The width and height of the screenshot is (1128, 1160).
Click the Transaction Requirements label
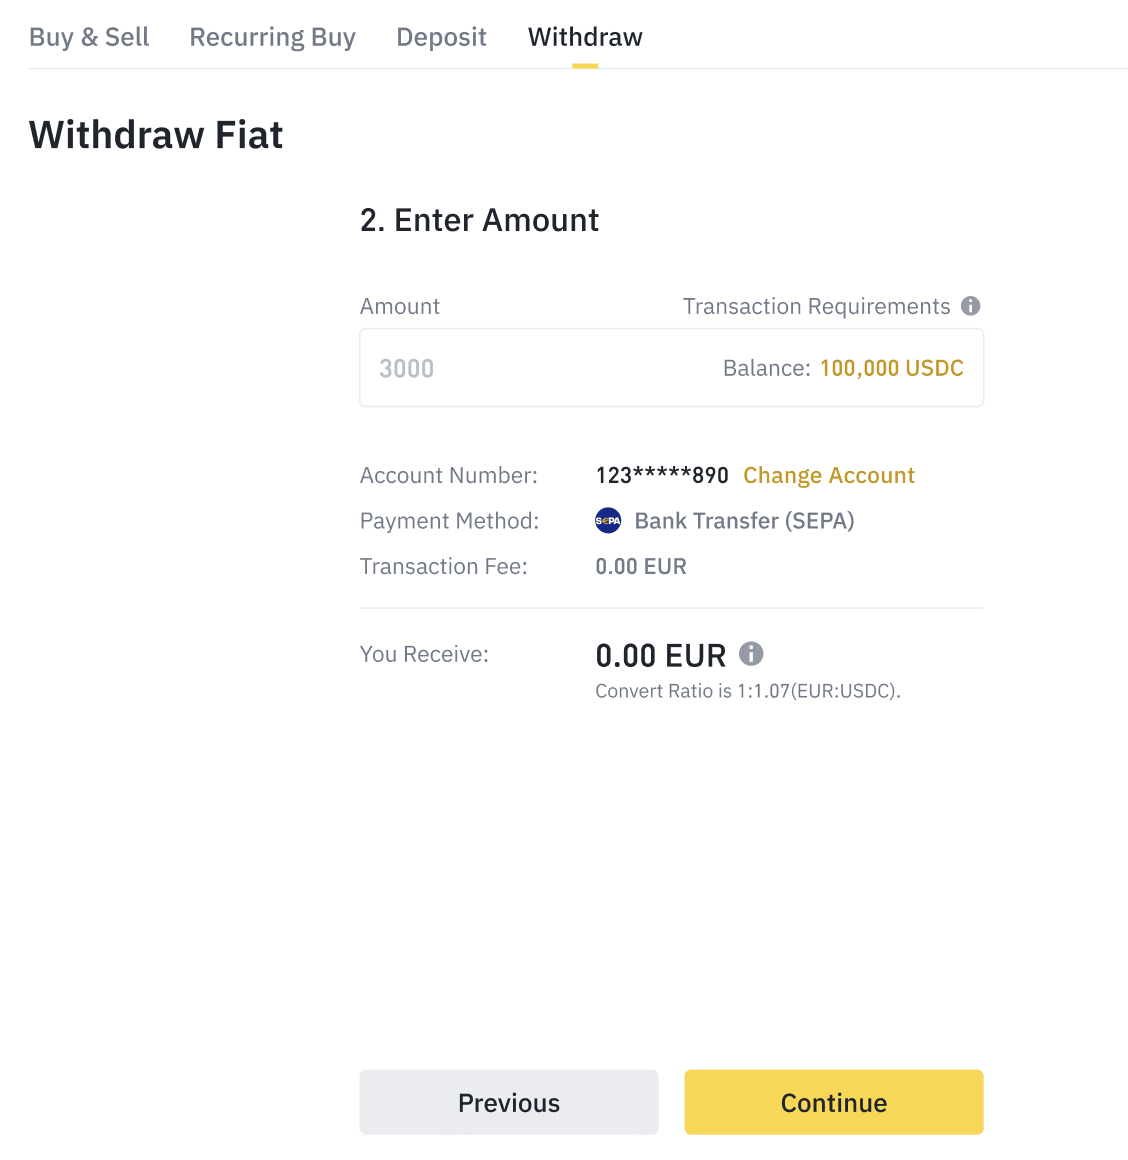pyautogui.click(x=816, y=306)
